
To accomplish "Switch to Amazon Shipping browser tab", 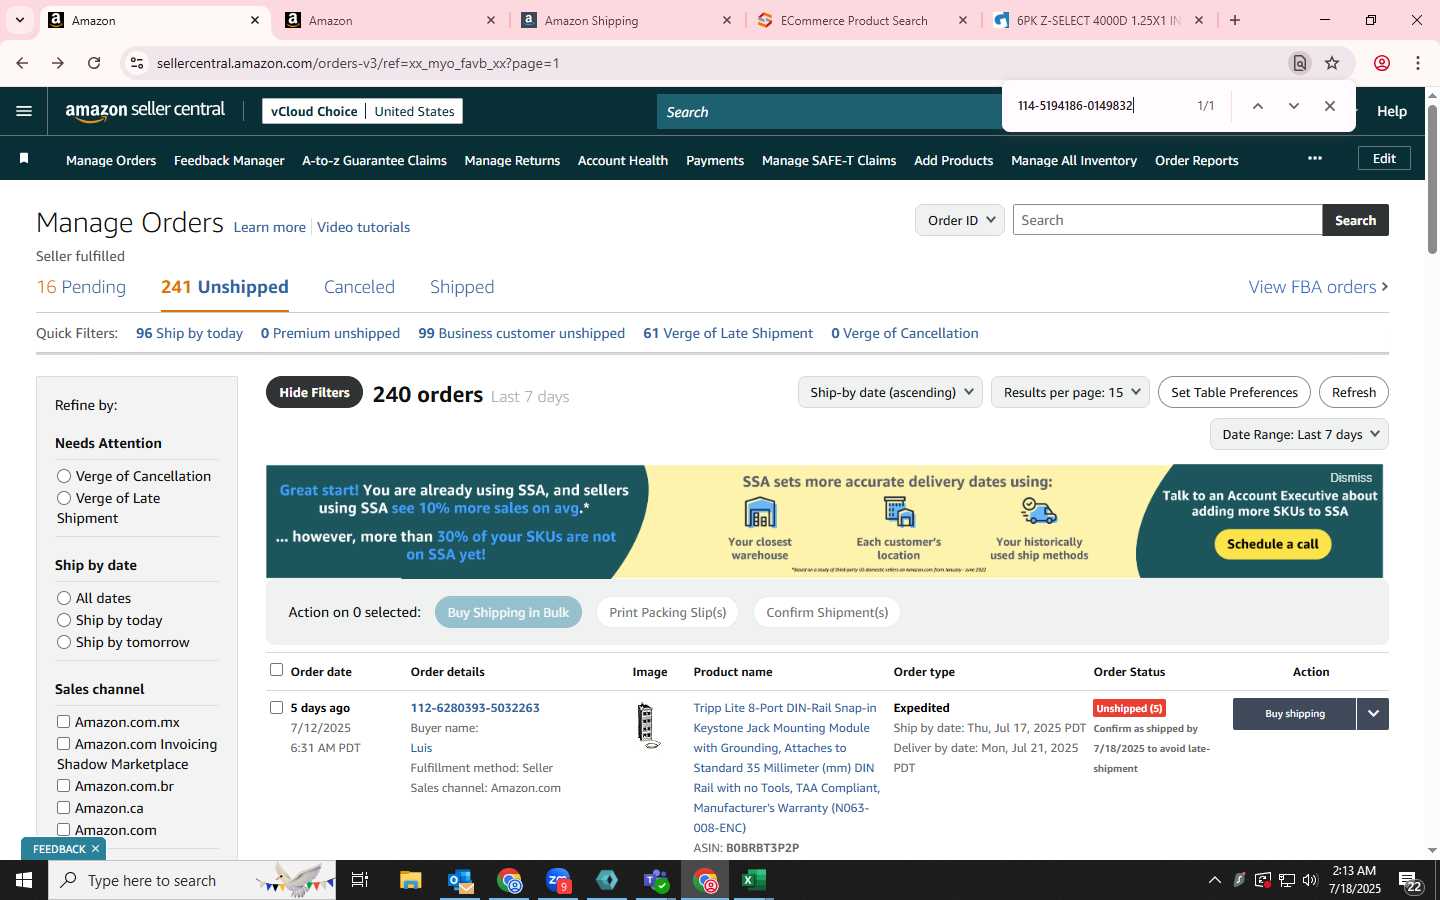I will (626, 20).
